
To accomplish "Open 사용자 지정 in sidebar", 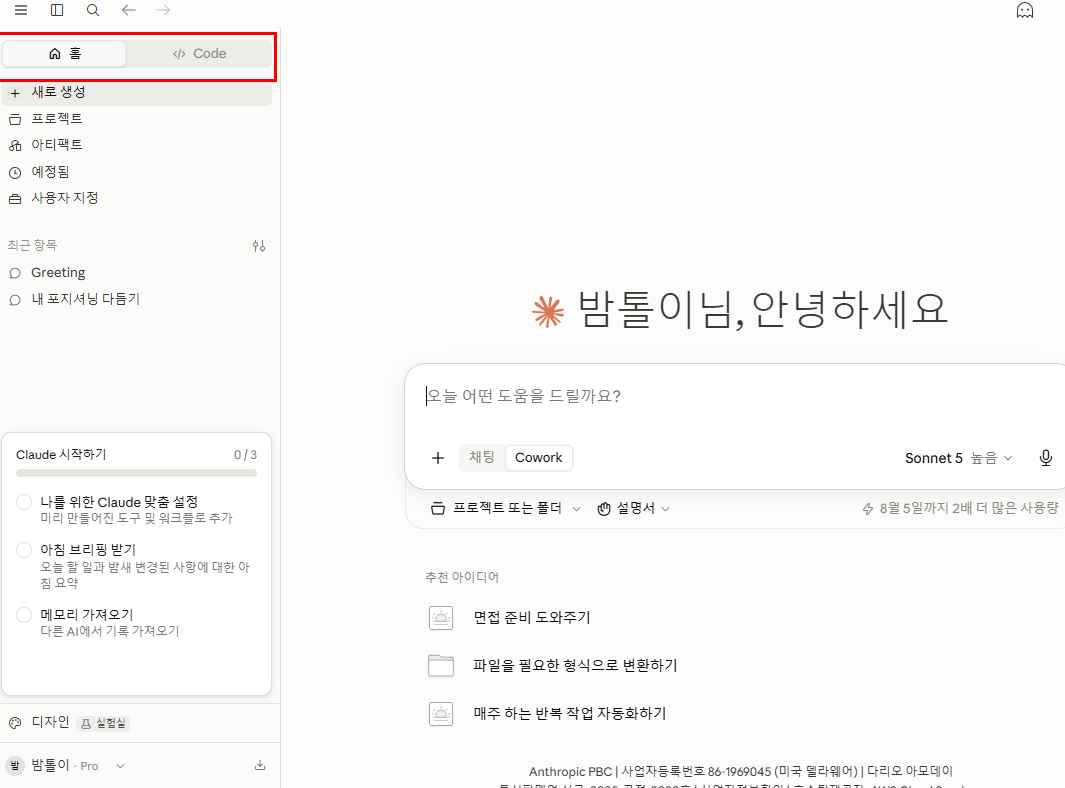I will pos(136,198).
